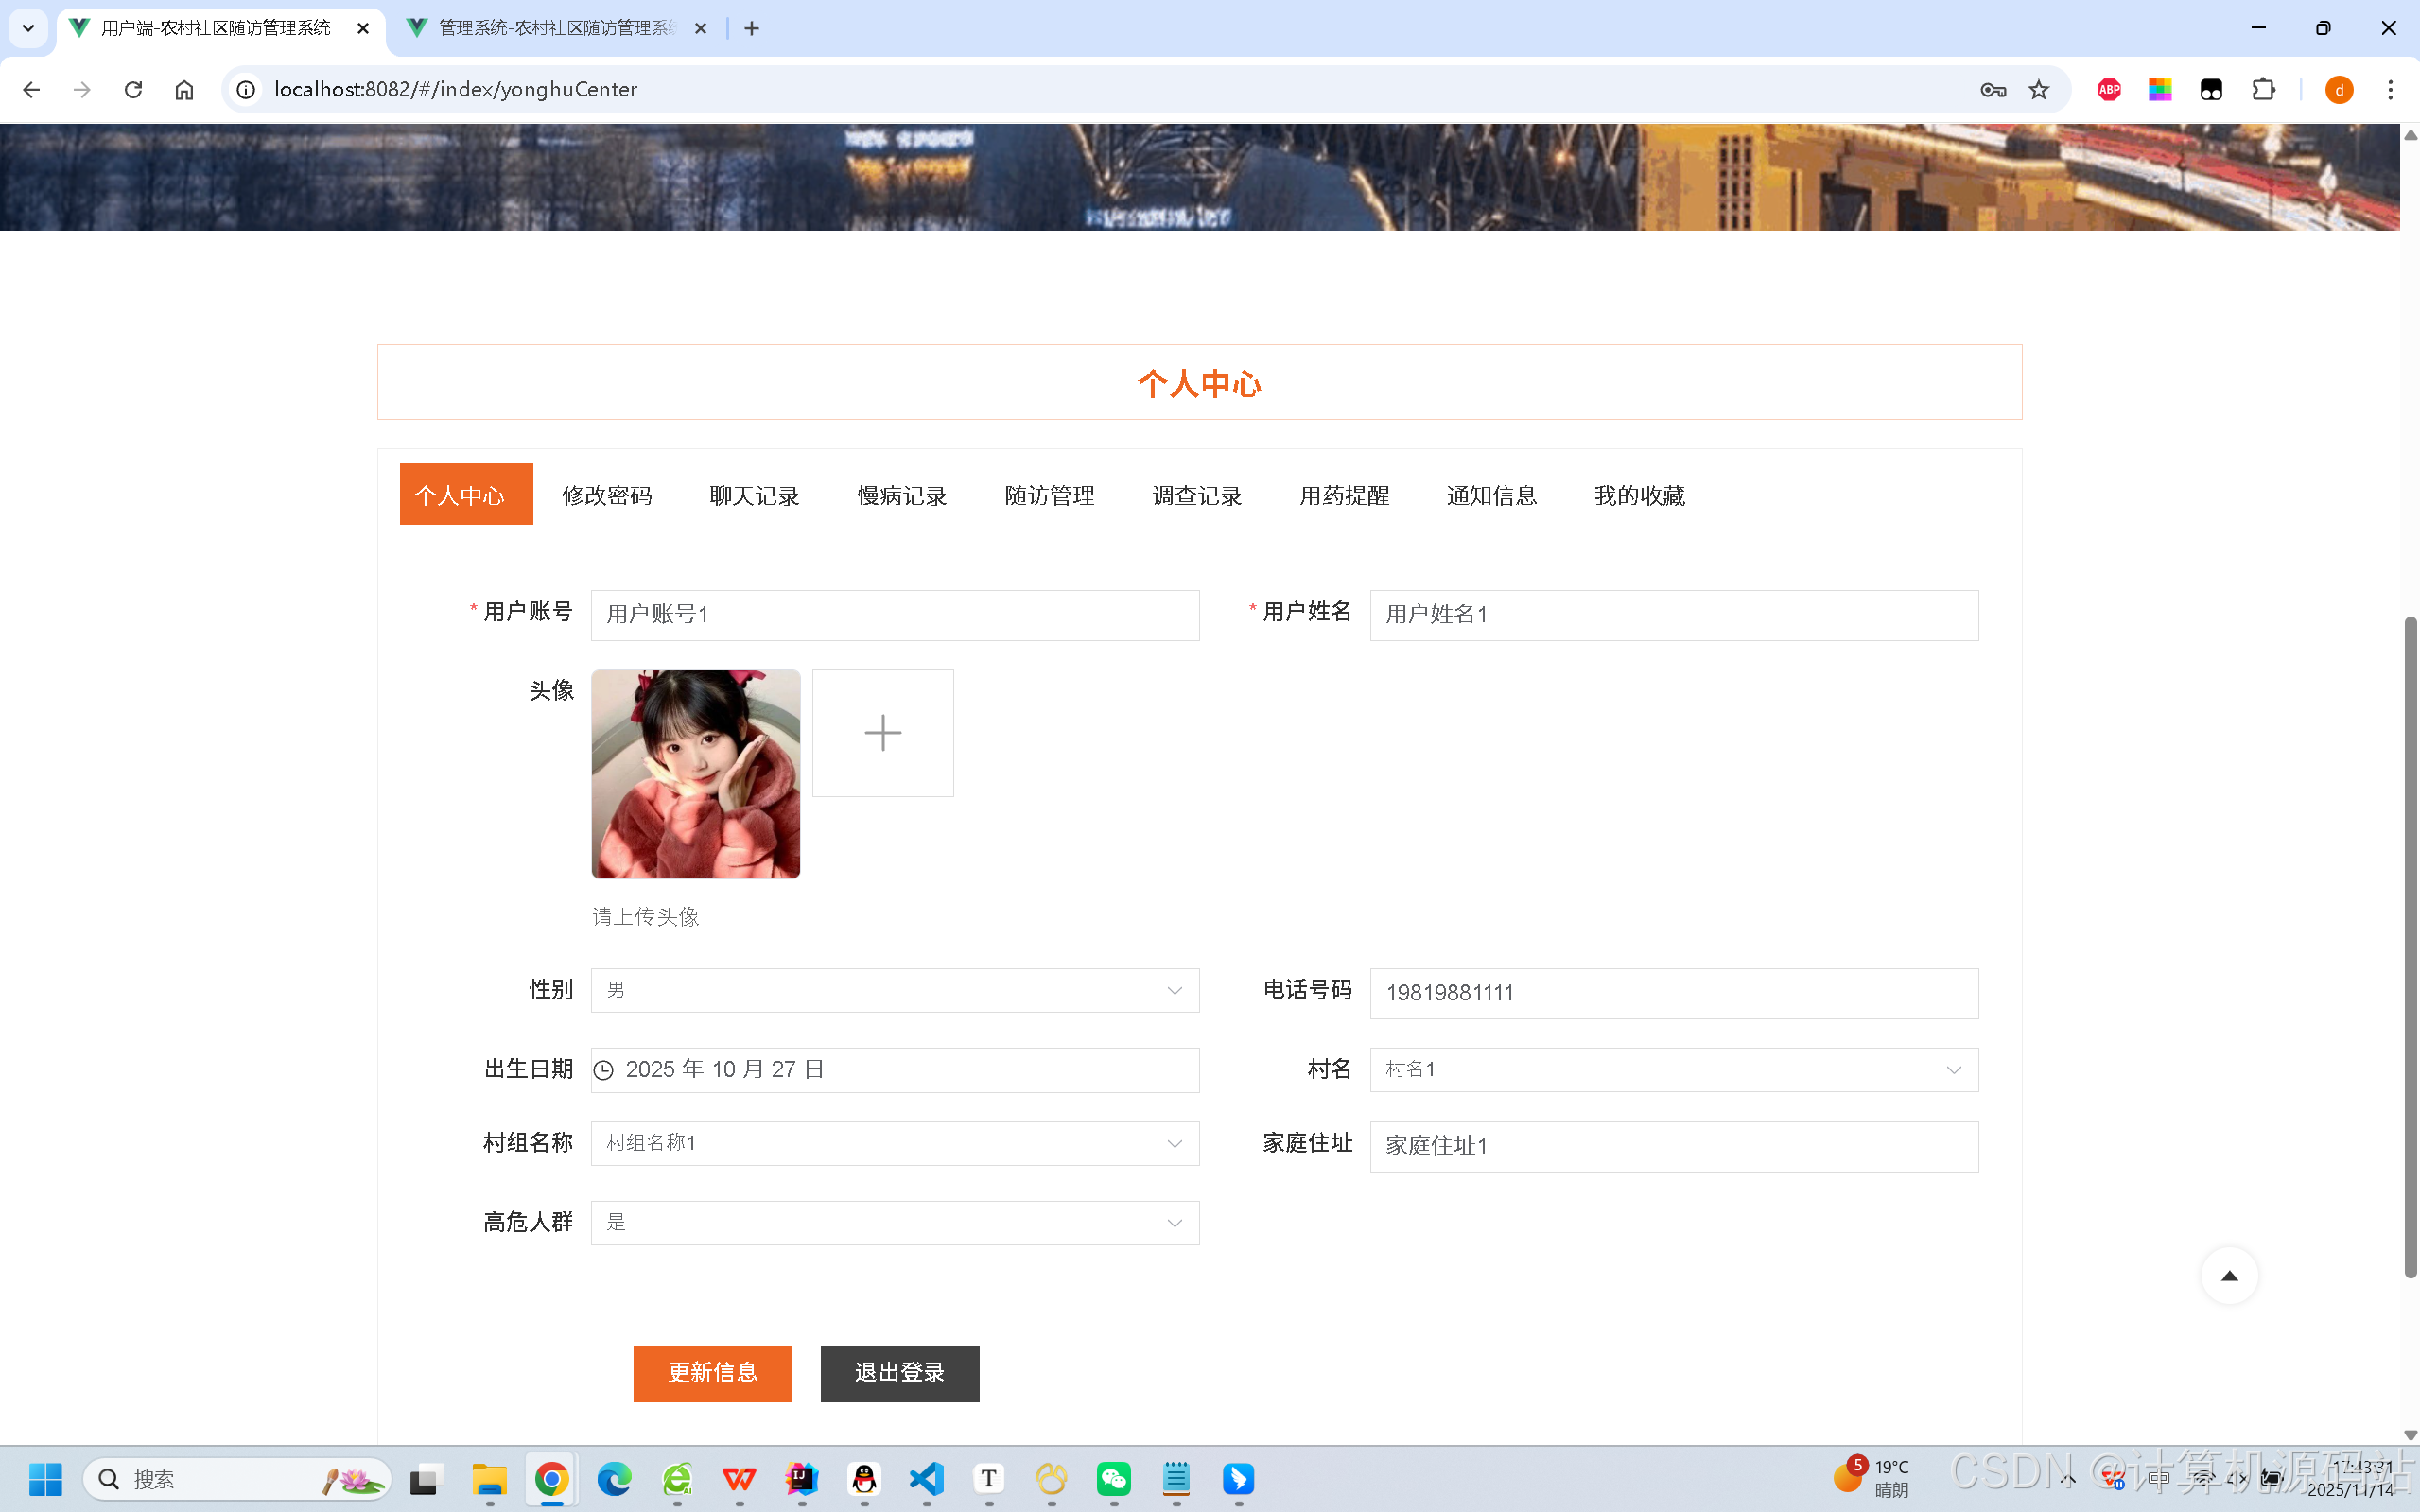This screenshot has width=2420, height=1512.
Task: Open the 用药提醒 tab
Action: pyautogui.click(x=1344, y=495)
